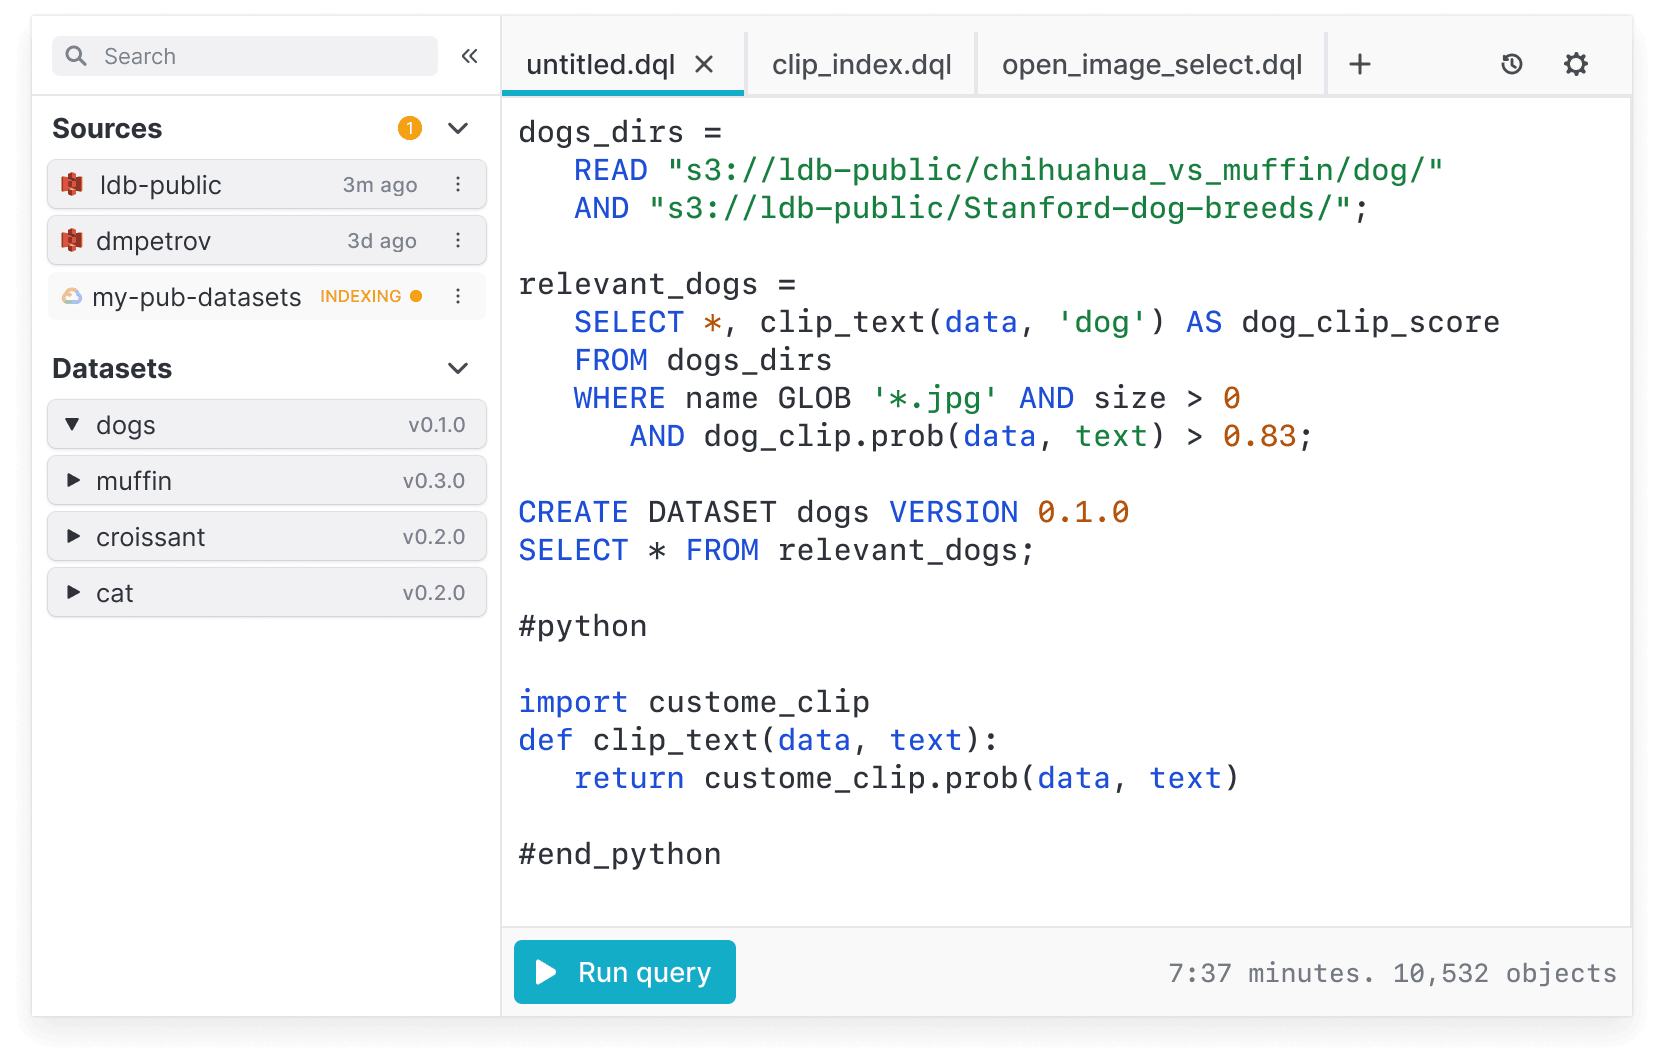Screen dimensions: 1664x1064
Task: Collapse the sidebar with double chevron icon
Action: (469, 56)
